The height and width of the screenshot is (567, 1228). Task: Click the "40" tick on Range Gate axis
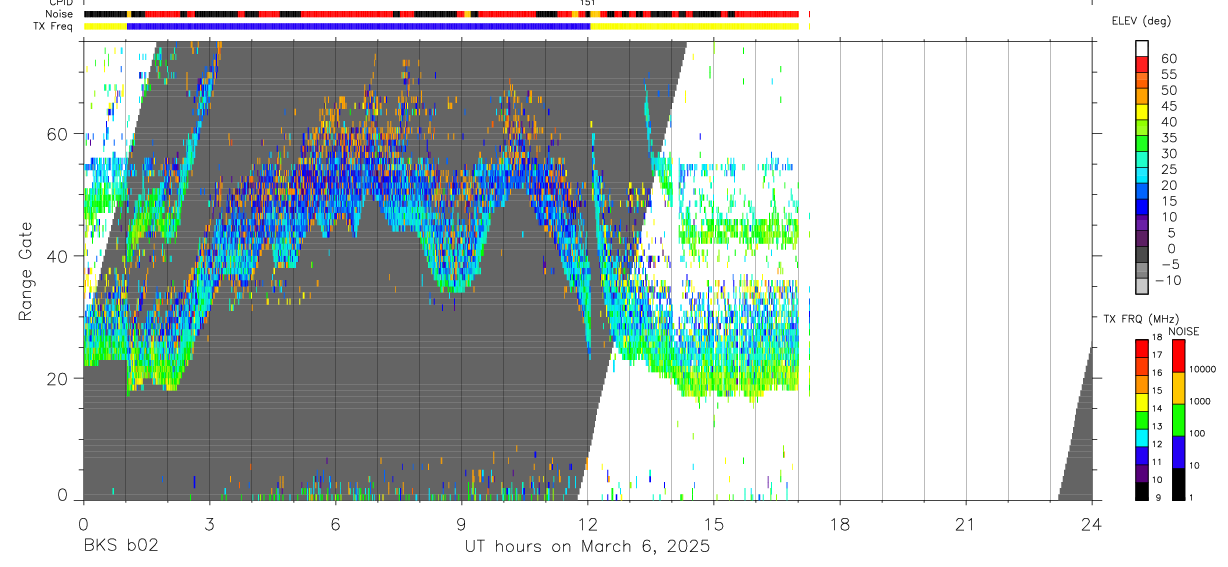tap(57, 256)
